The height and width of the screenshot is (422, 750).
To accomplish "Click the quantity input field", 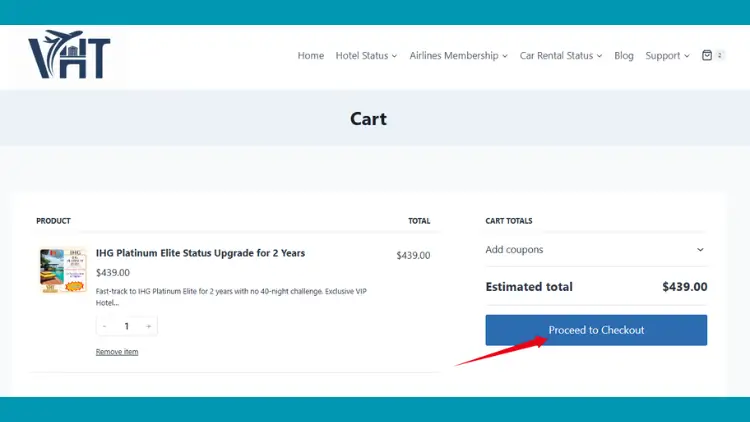I will [127, 326].
